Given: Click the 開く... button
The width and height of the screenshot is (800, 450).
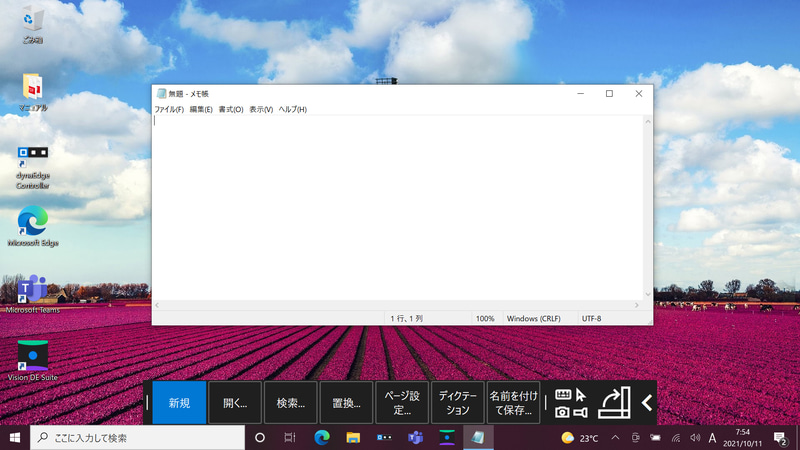Looking at the screenshot, I should click(235, 403).
